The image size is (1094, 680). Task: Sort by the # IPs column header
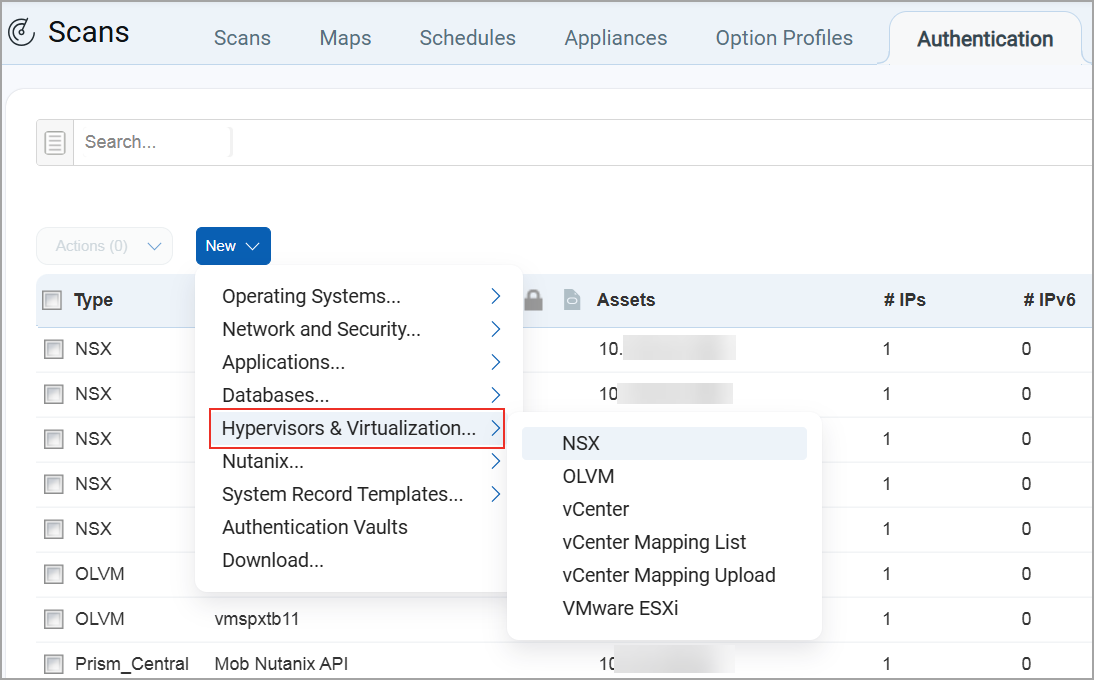(x=904, y=300)
